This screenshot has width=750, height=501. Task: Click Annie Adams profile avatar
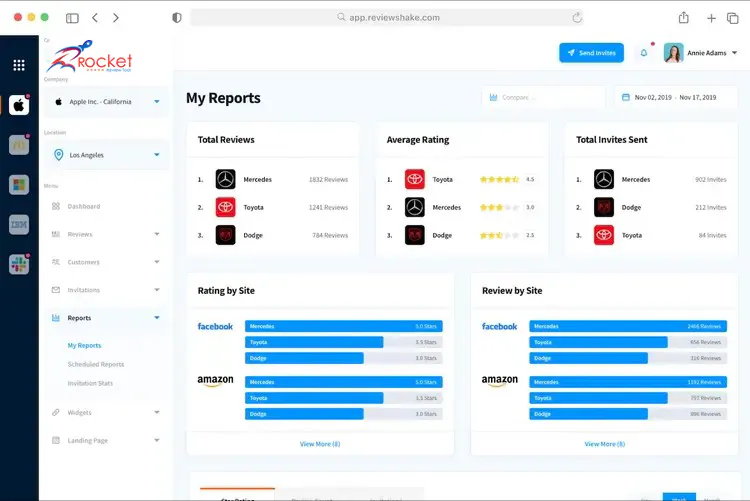click(x=673, y=53)
